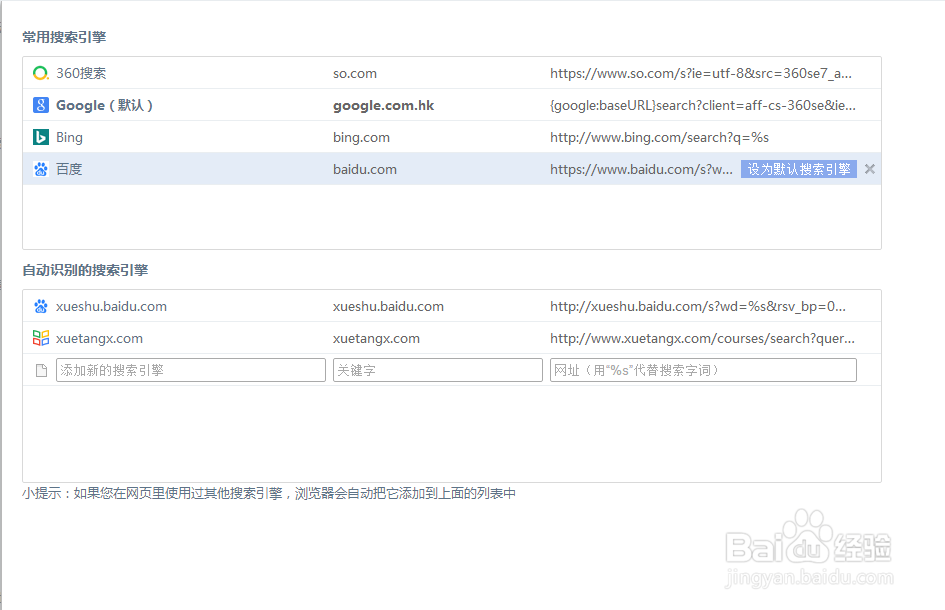Select the Bing engine name
945x610 pixels.
coord(69,137)
